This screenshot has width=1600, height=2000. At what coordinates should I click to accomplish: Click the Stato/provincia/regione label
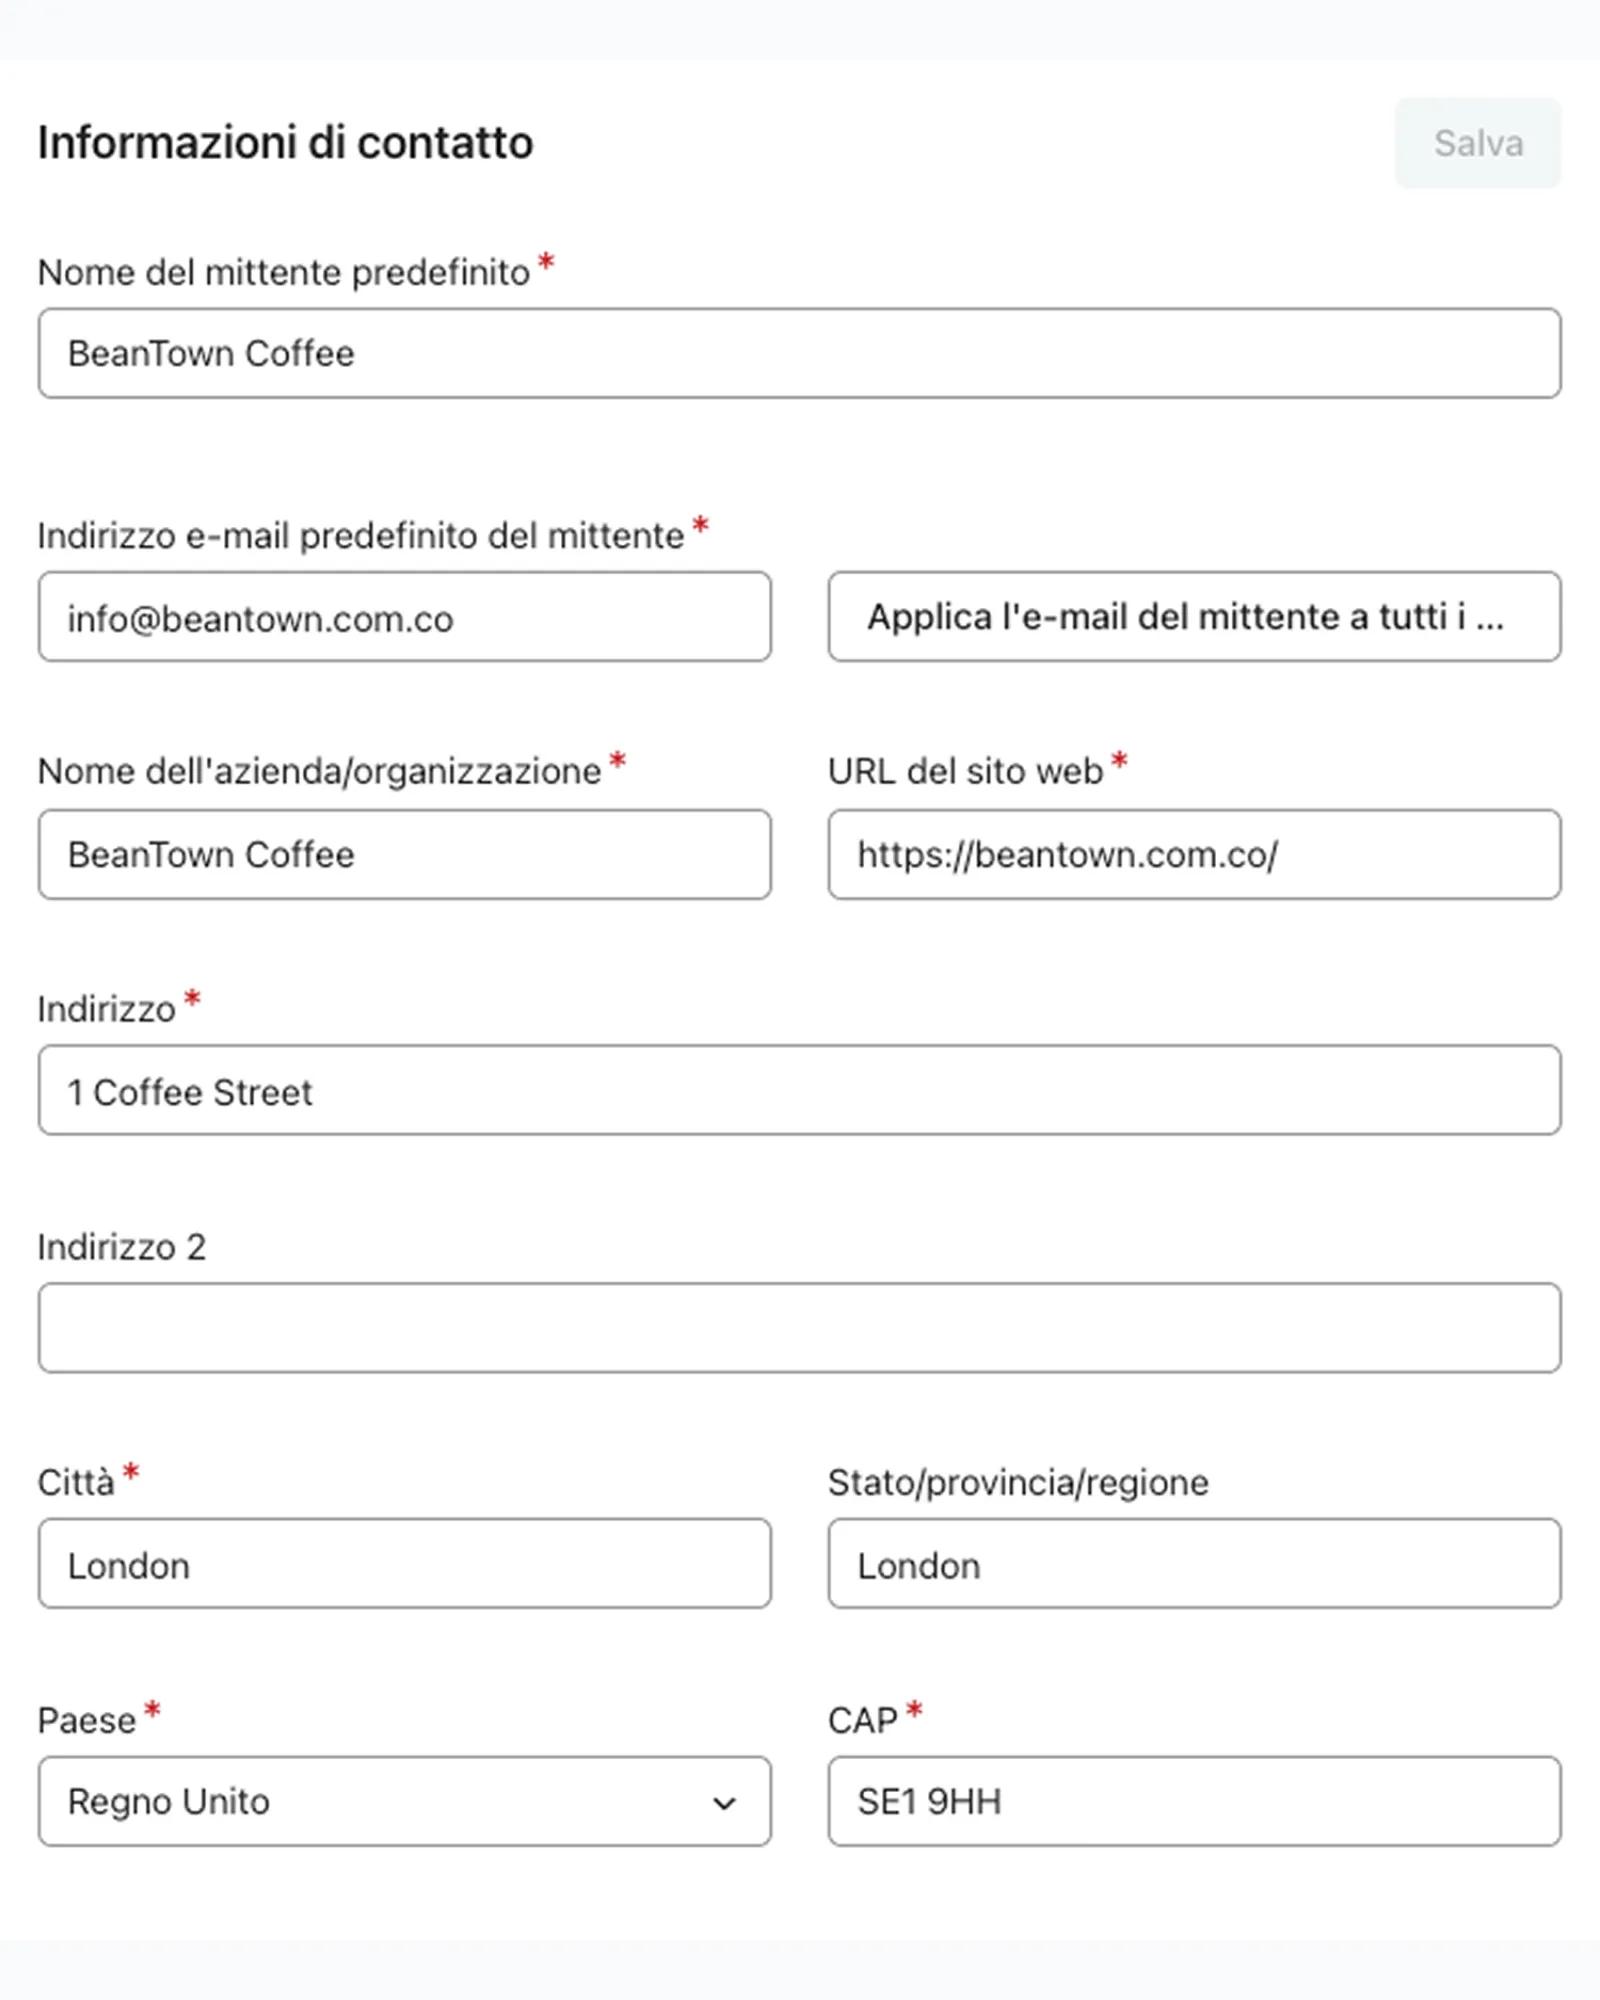(1018, 1482)
